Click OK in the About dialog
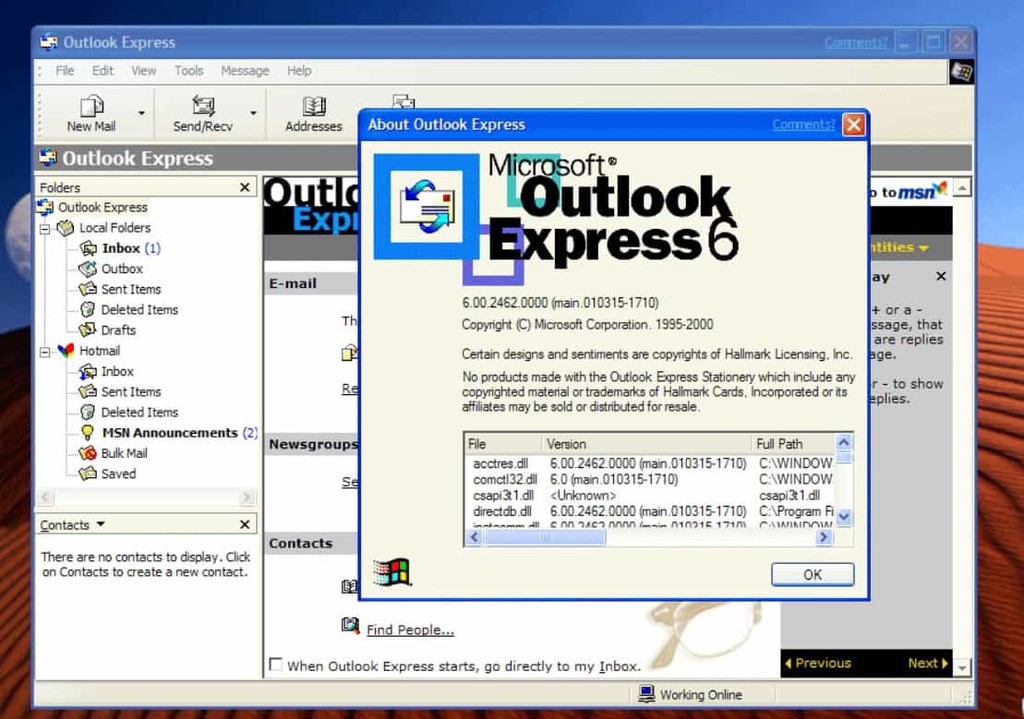This screenshot has height=719, width=1024. 812,574
